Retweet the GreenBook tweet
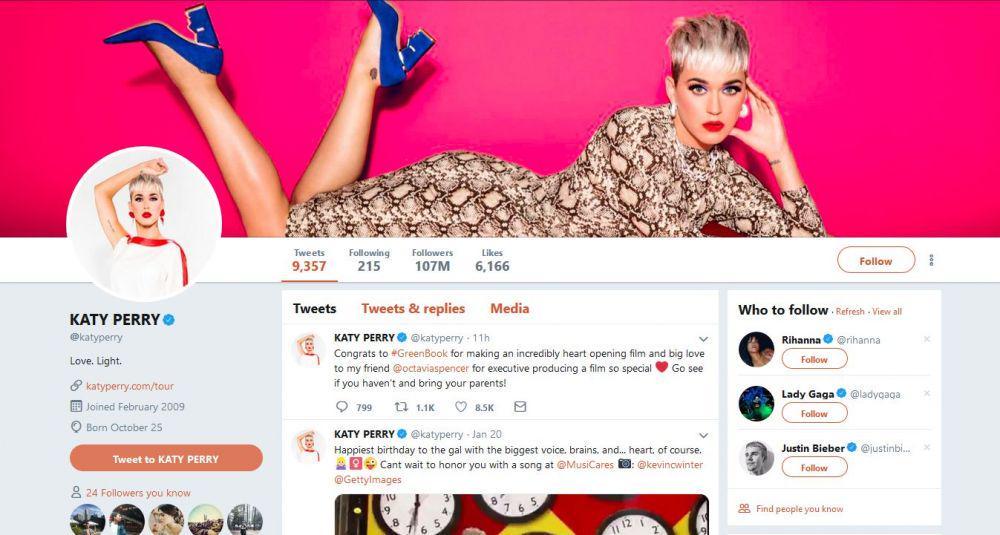 401,407
